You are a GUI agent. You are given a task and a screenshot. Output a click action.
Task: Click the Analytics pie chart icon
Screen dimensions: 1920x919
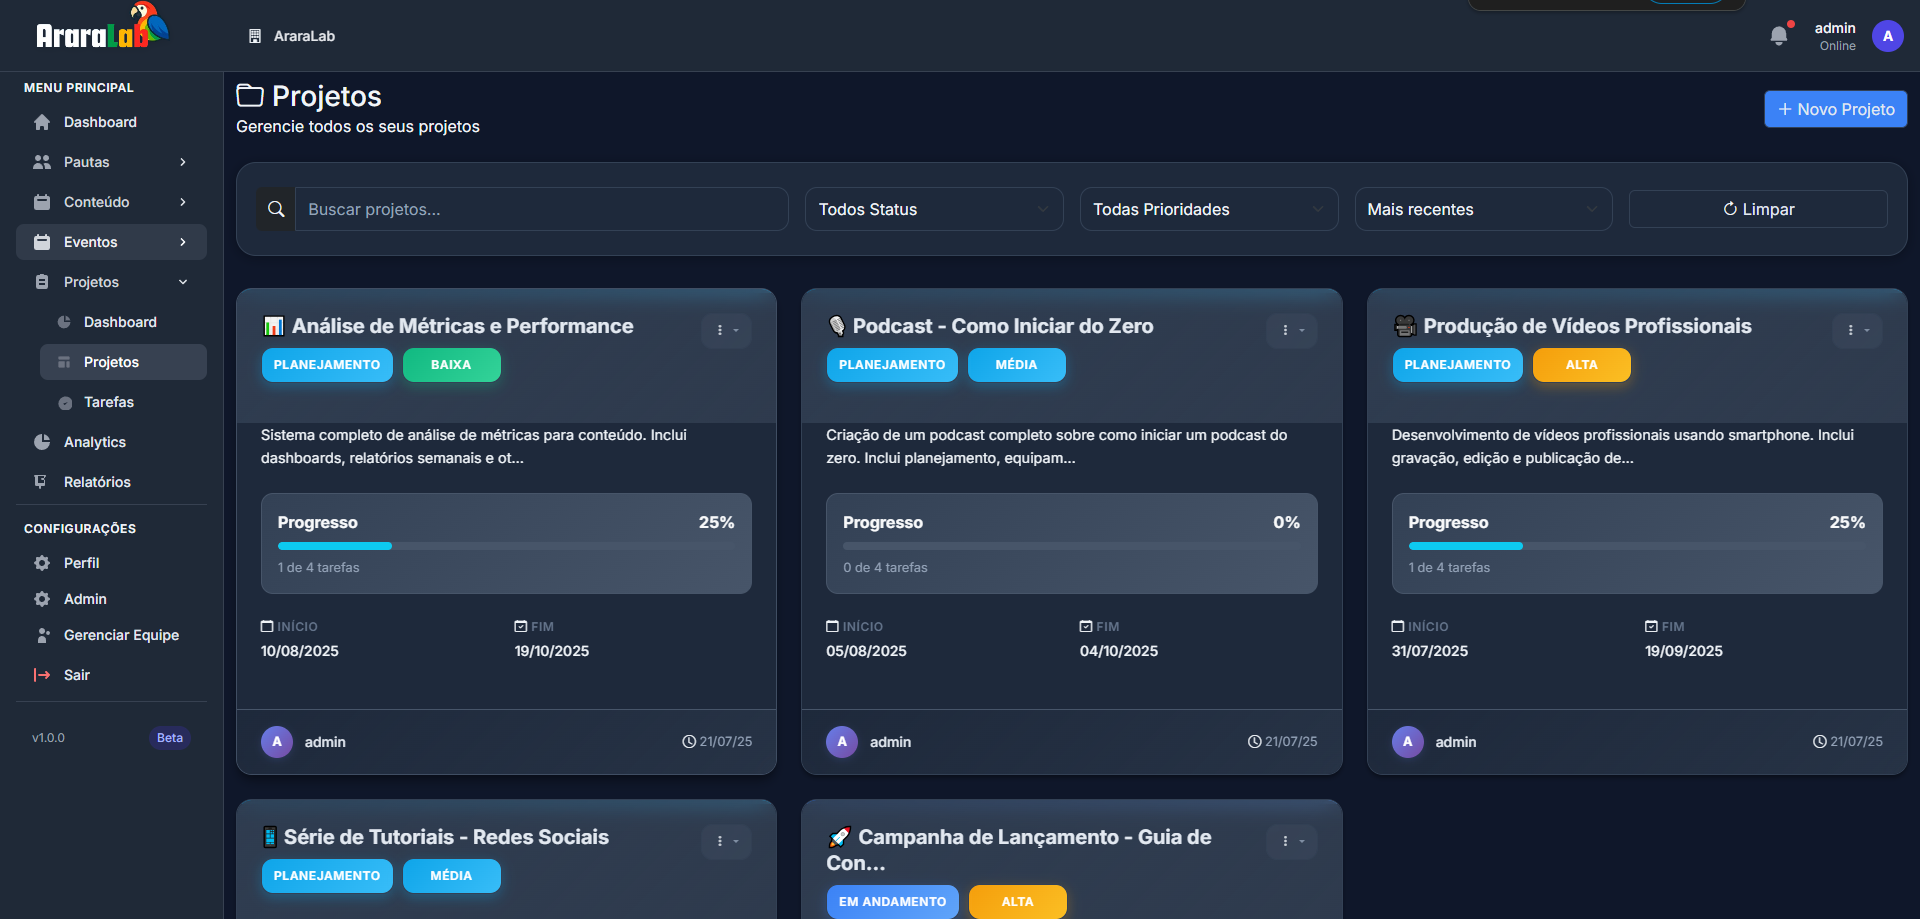tap(42, 442)
